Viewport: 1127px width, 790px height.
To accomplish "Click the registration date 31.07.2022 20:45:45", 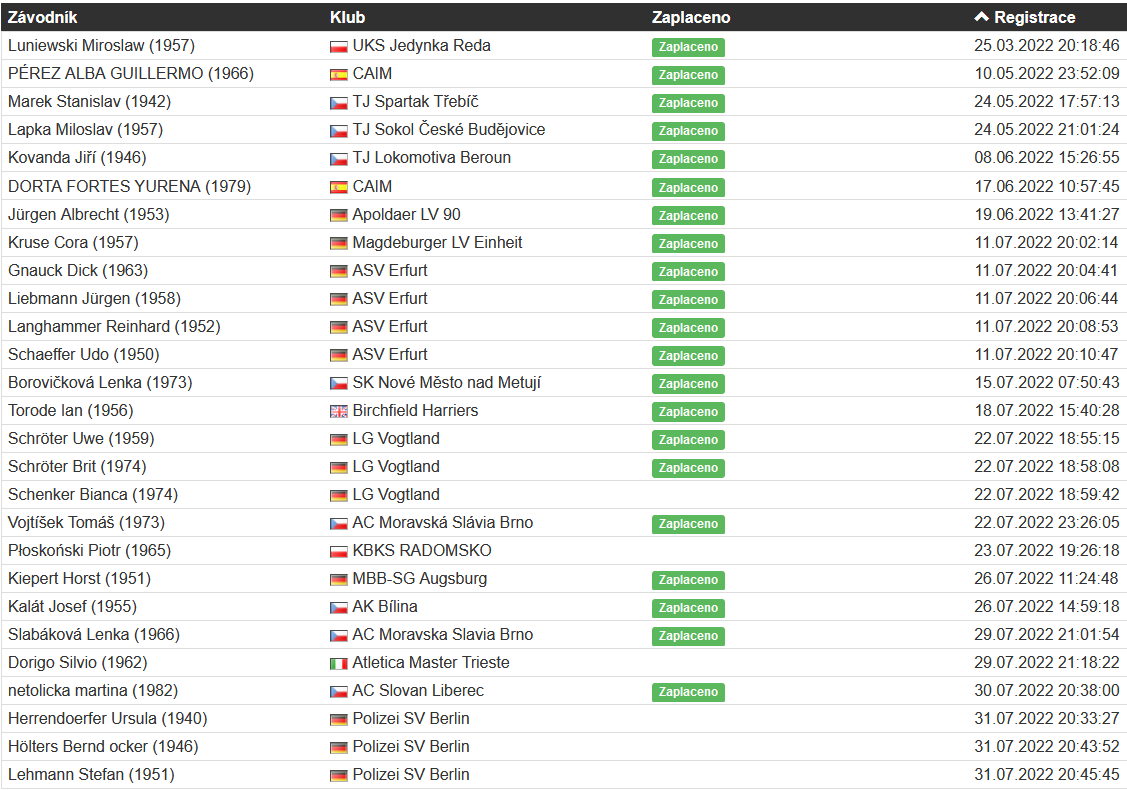I will (x=1046, y=775).
